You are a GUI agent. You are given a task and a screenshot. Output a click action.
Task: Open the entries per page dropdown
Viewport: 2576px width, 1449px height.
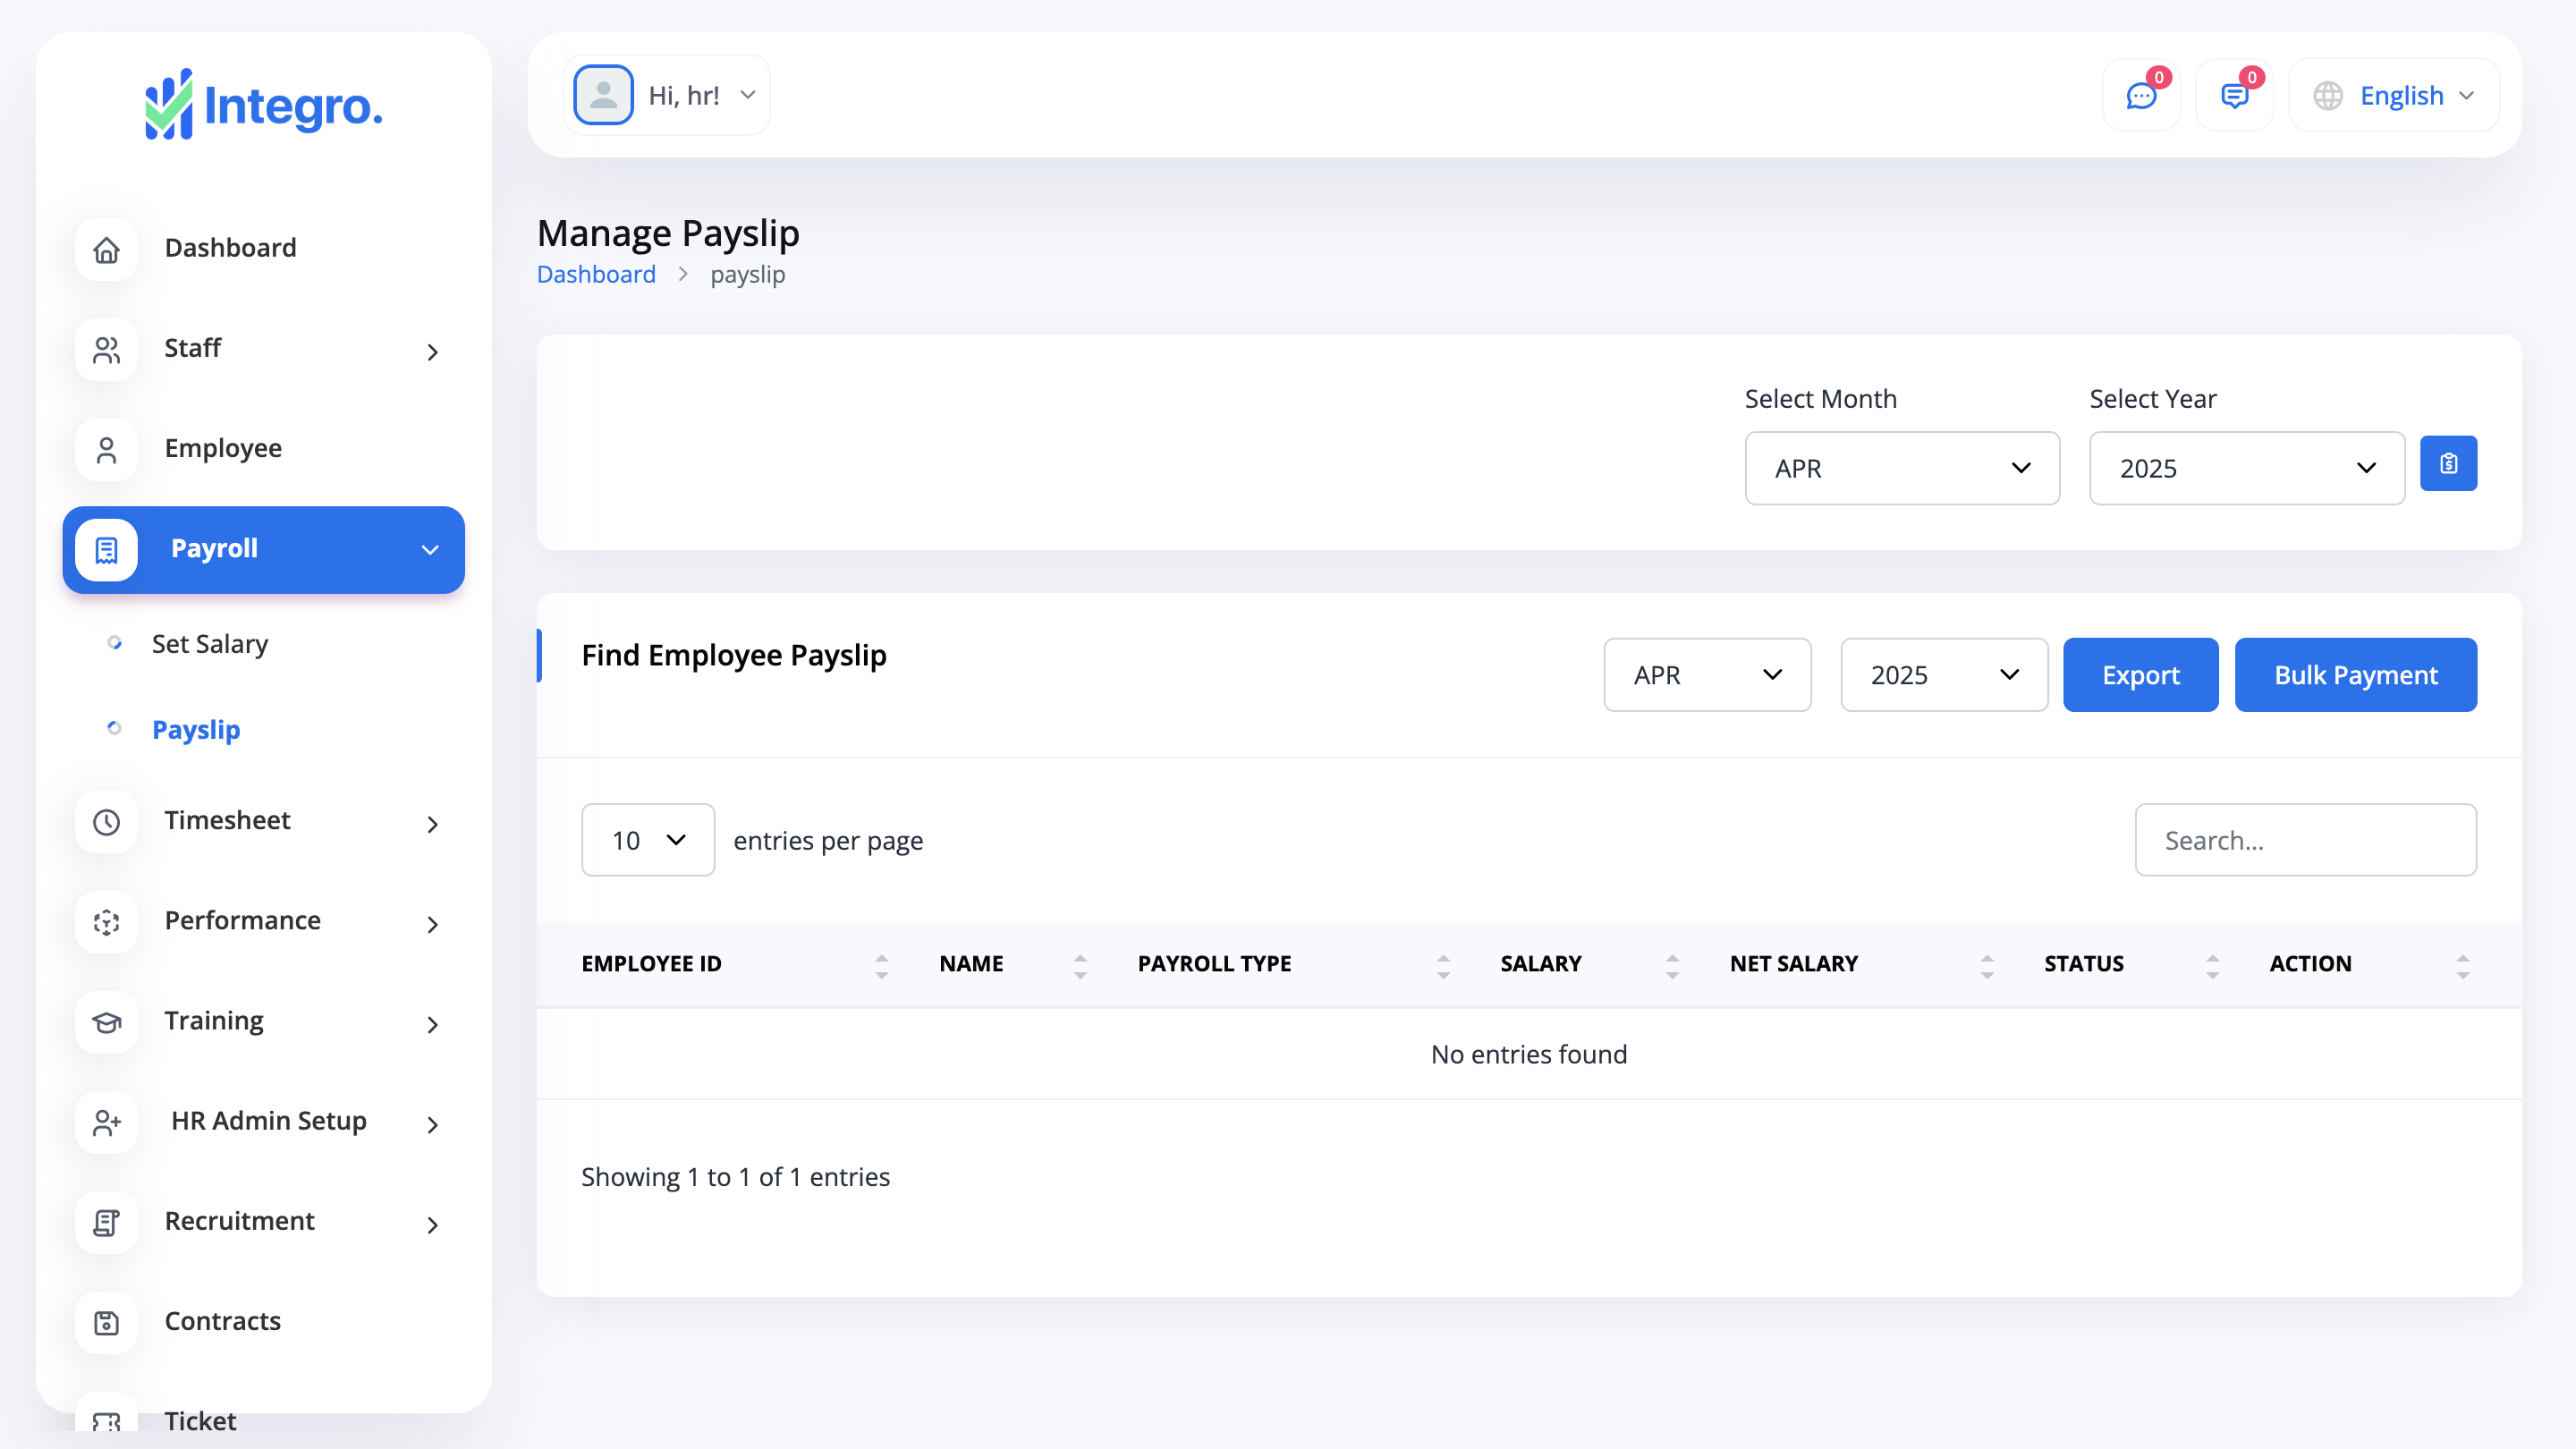[x=647, y=840]
